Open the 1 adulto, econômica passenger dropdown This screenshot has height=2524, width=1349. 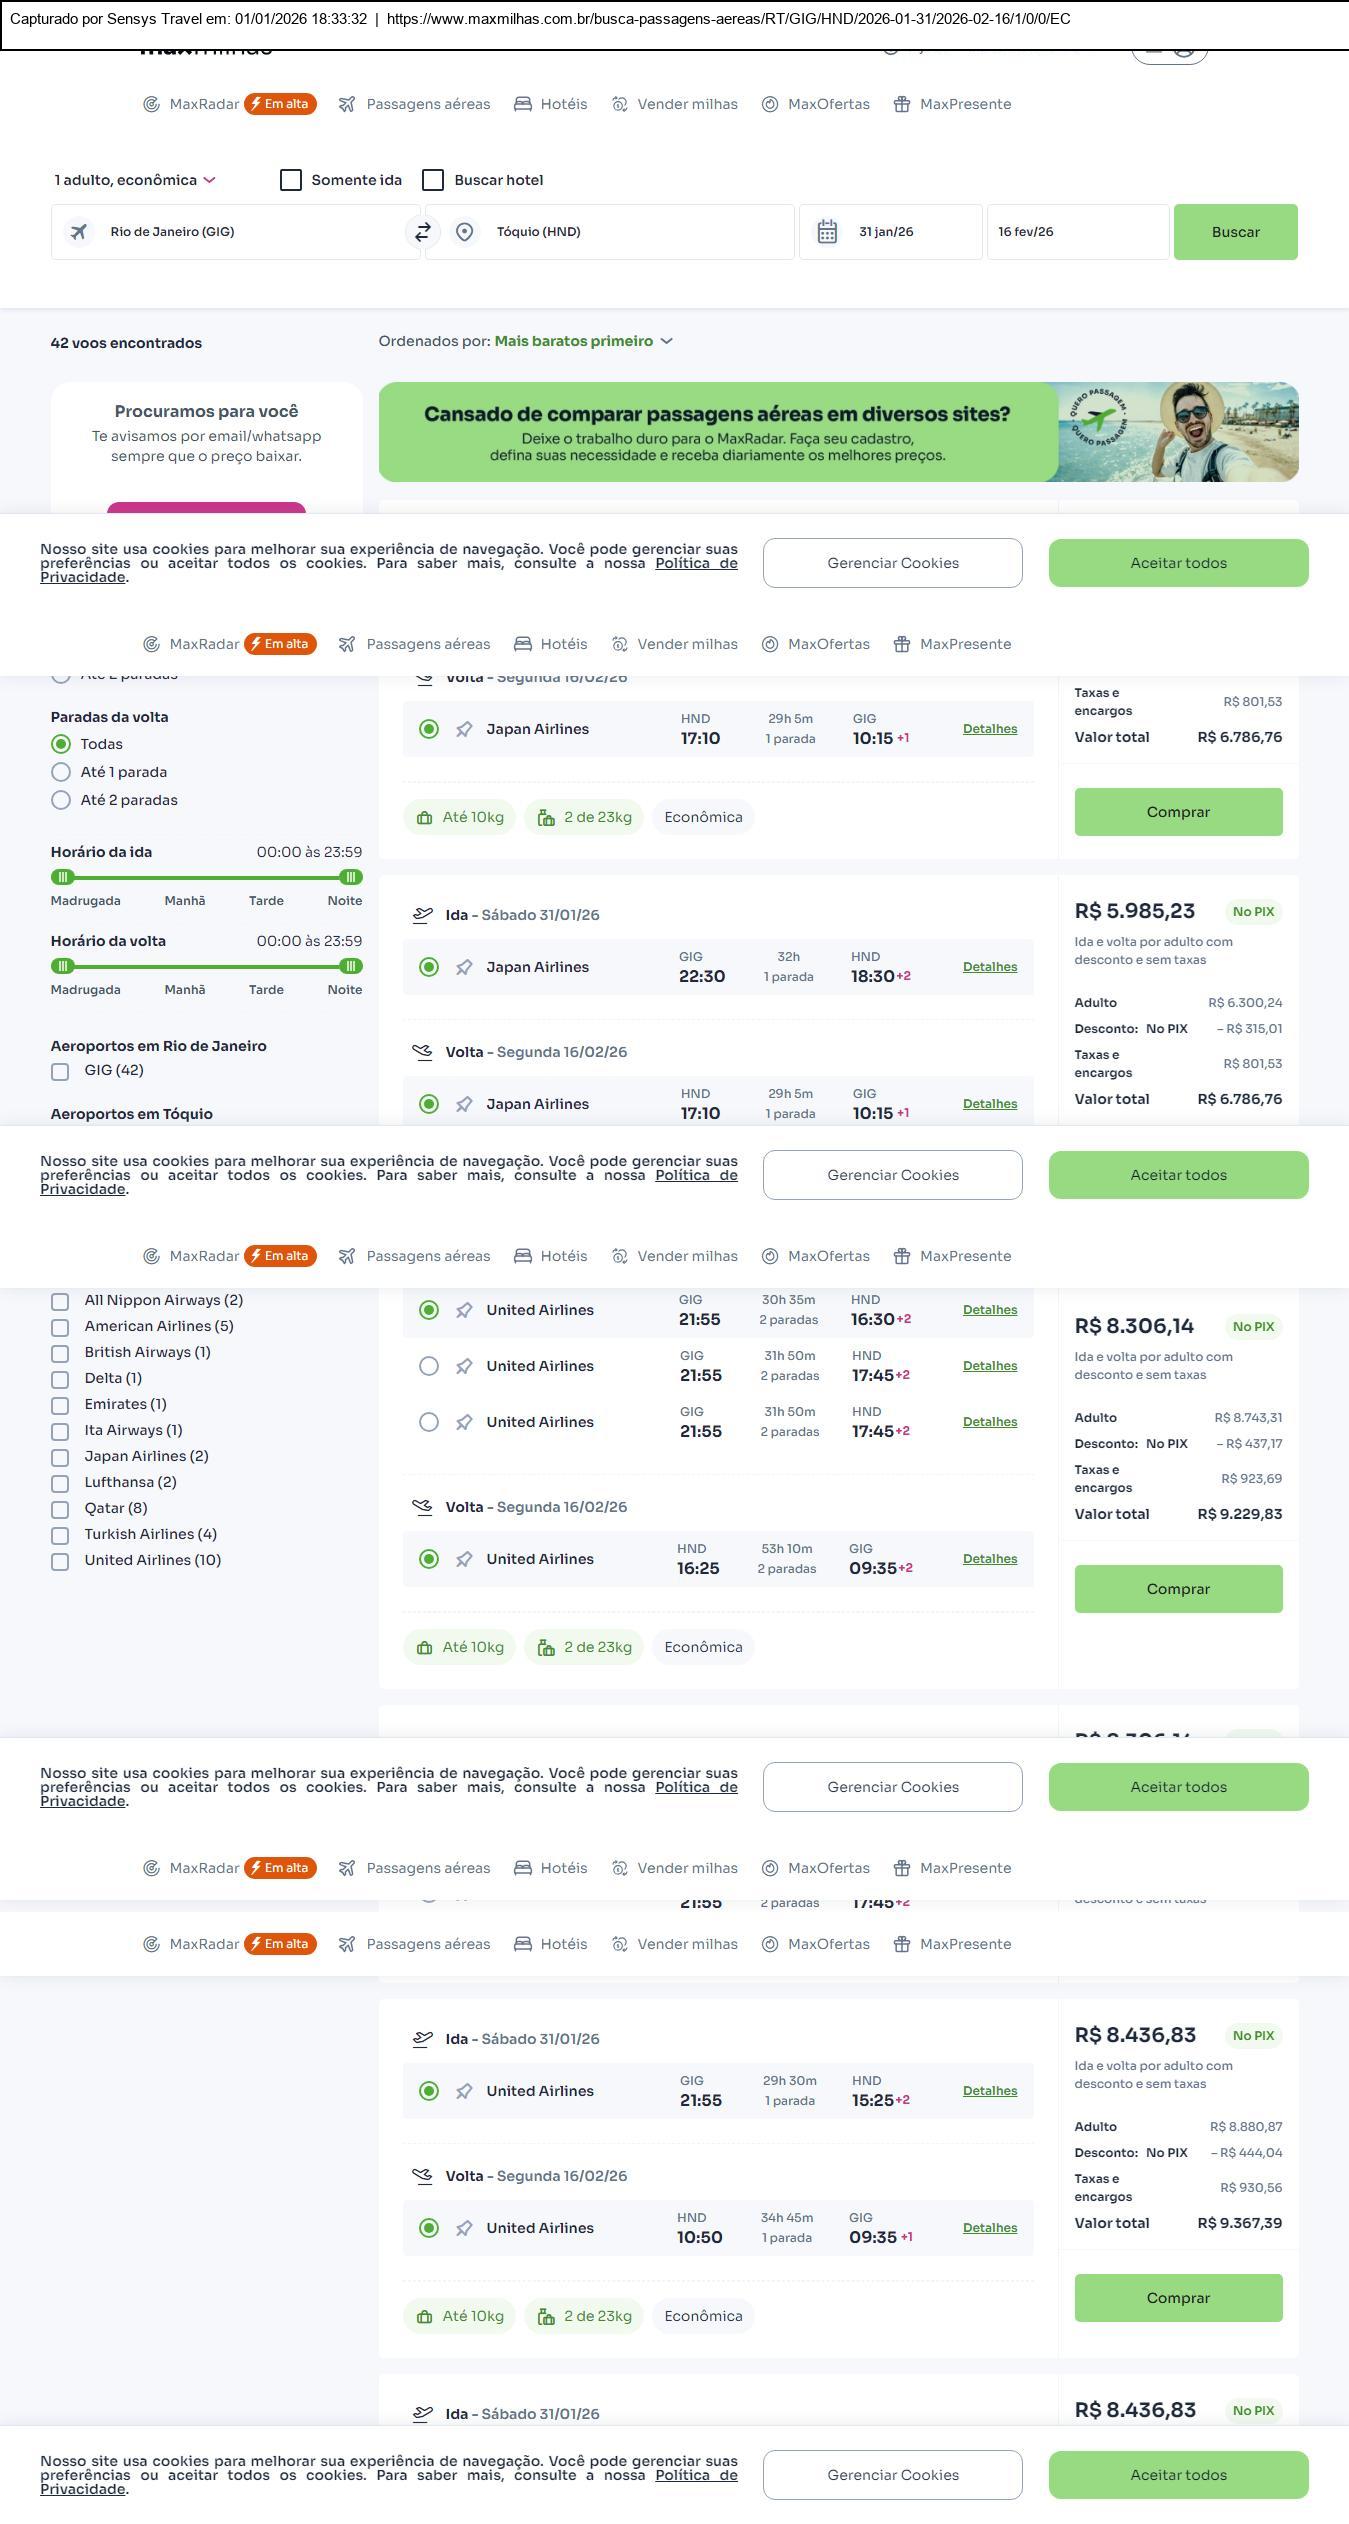pyautogui.click(x=134, y=180)
